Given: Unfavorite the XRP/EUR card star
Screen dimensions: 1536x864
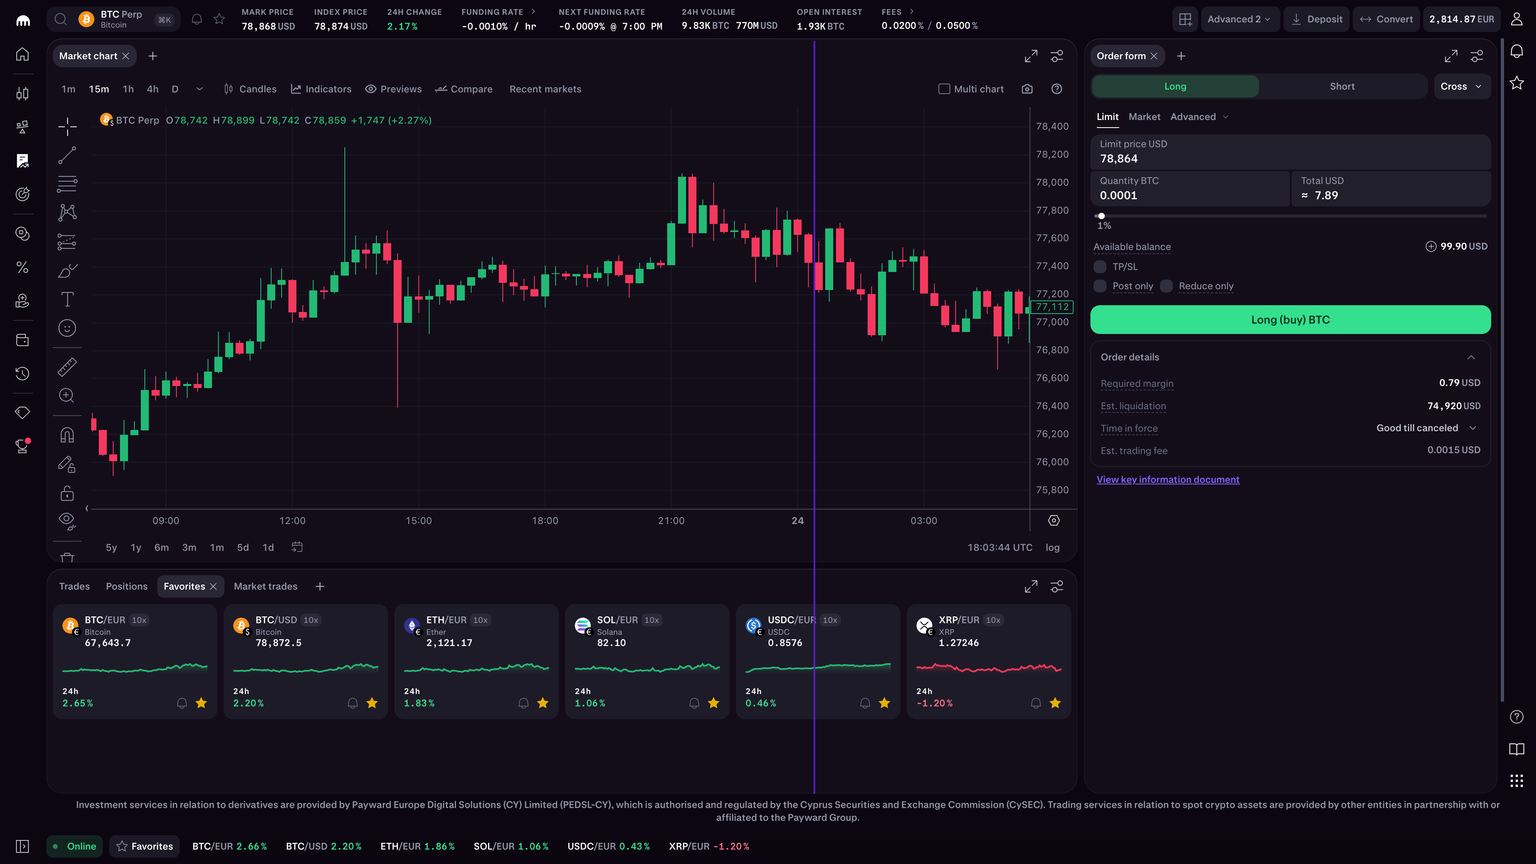Looking at the screenshot, I should coord(1055,703).
